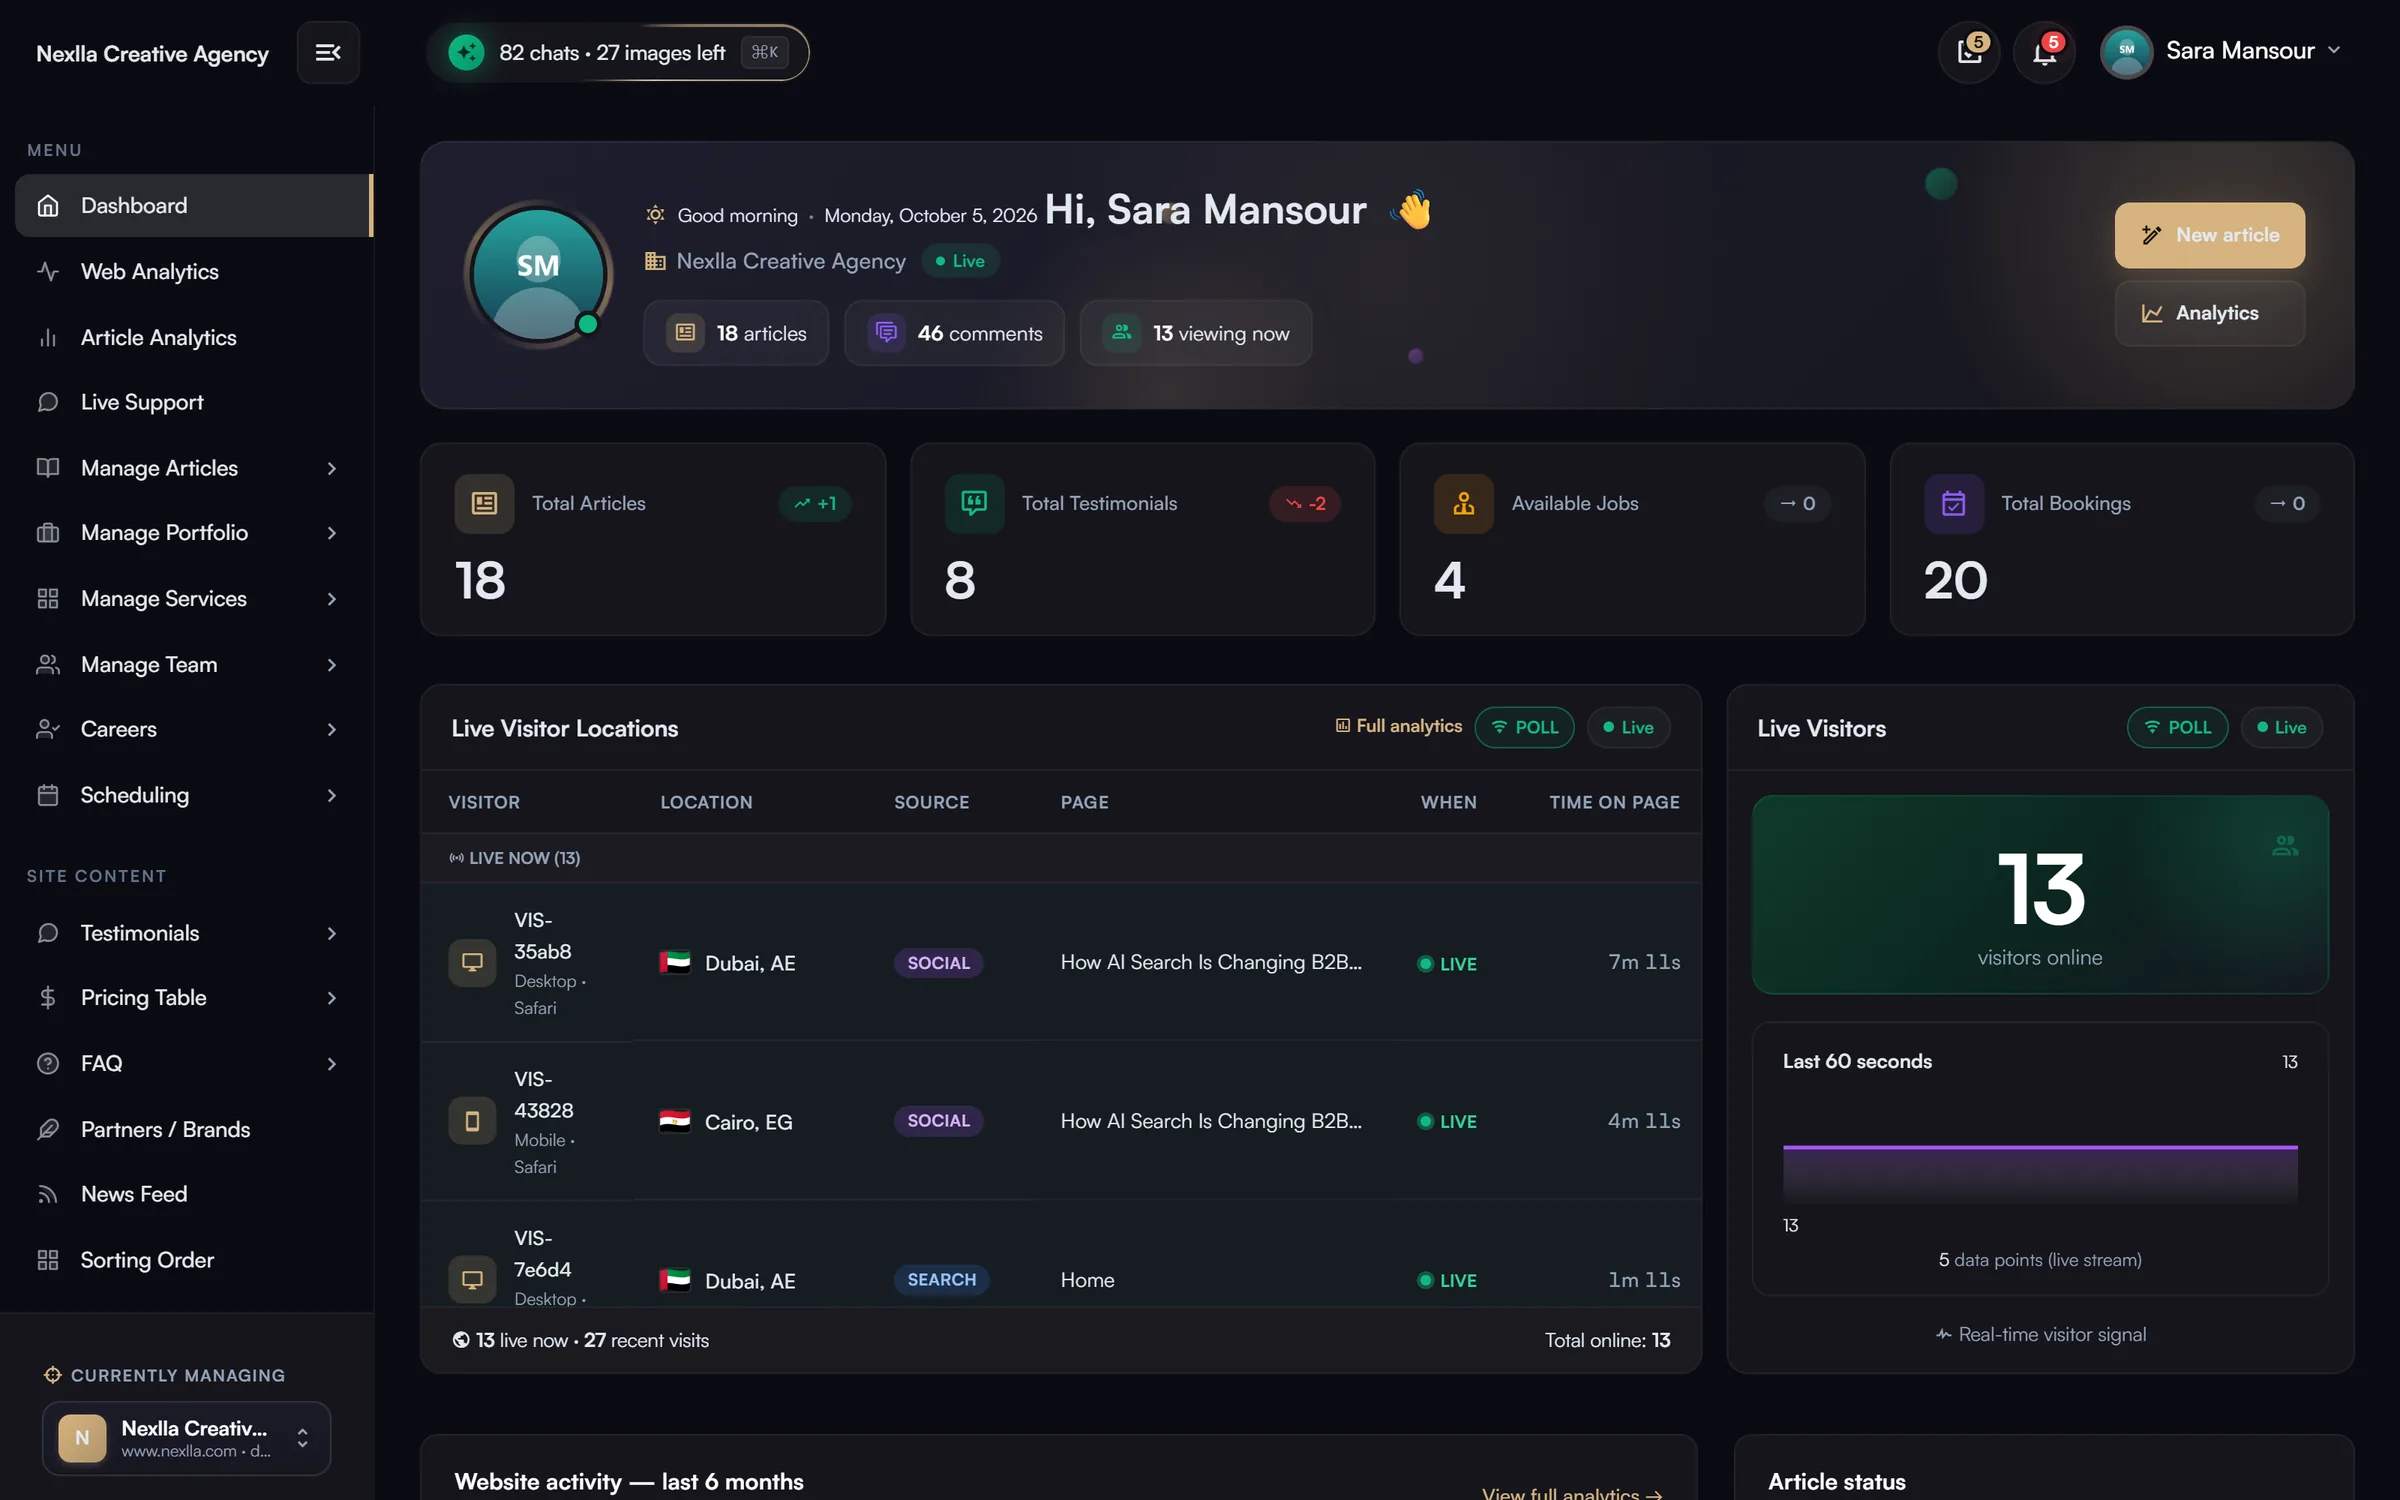Open the View full analytics link
Viewport: 2400px width, 1500px height.
pos(1572,1493)
